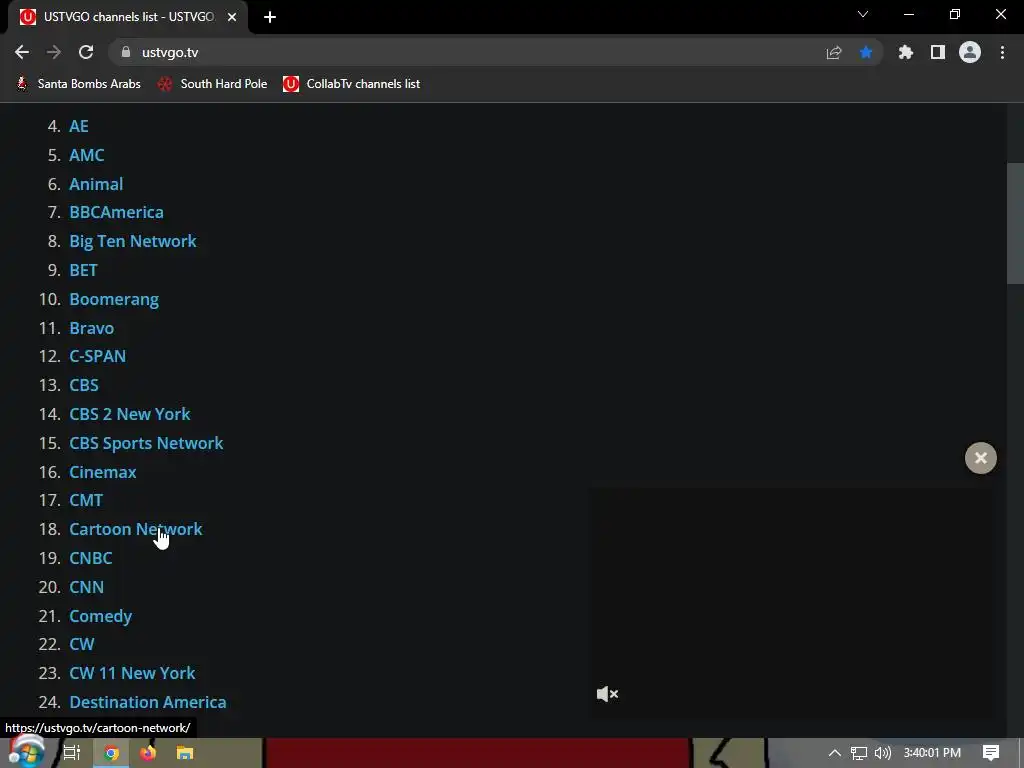Open Task View on the taskbar

coord(72,753)
